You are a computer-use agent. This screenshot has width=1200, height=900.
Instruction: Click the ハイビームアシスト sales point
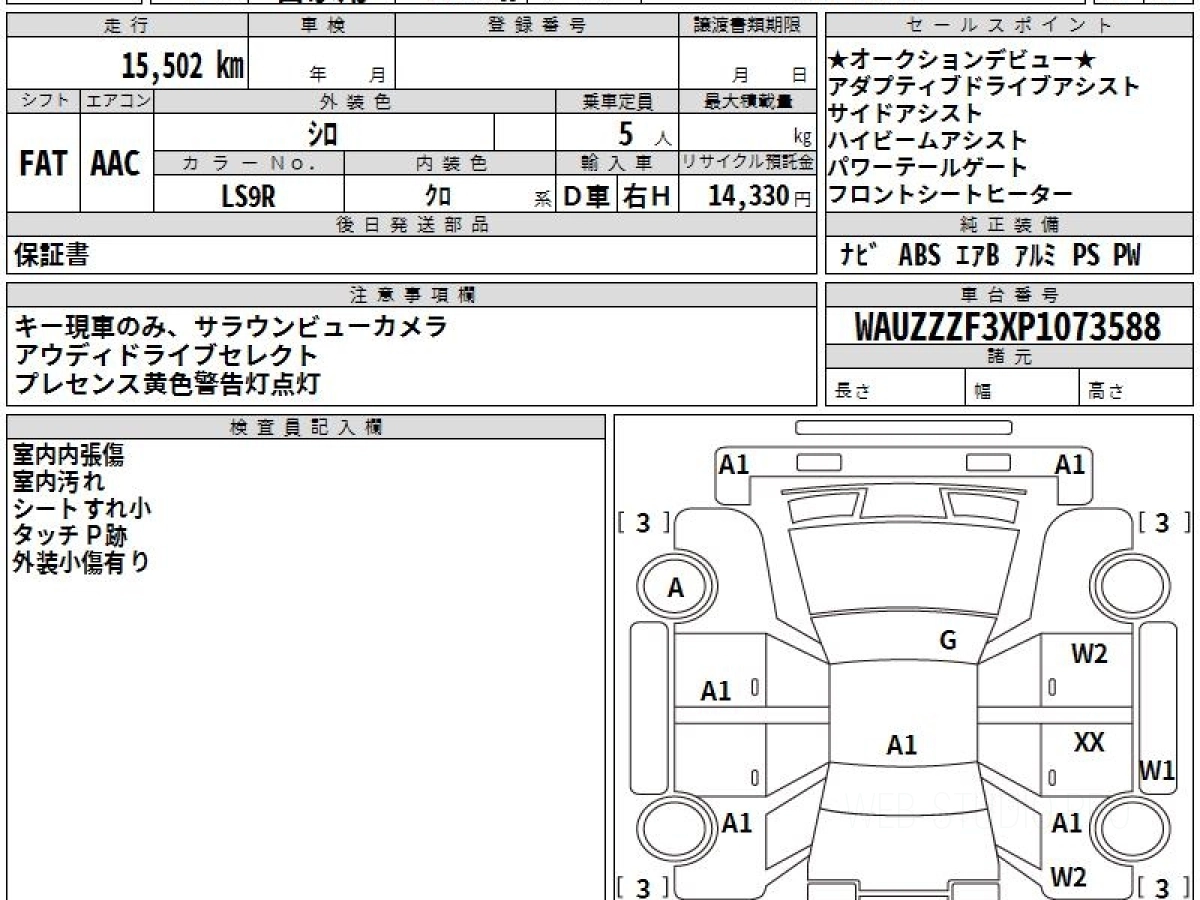(x=928, y=140)
